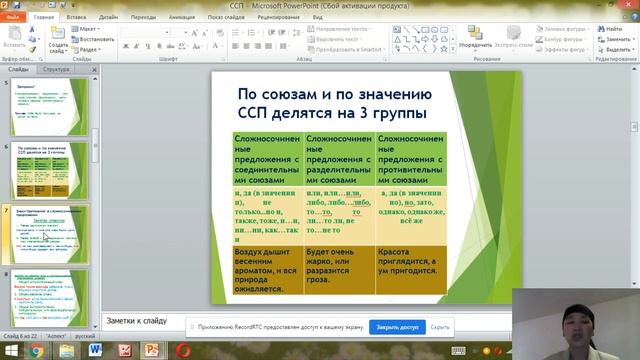This screenshot has height=360, width=640.
Task: Click the Закрыть доступ button
Action: (x=397, y=327)
